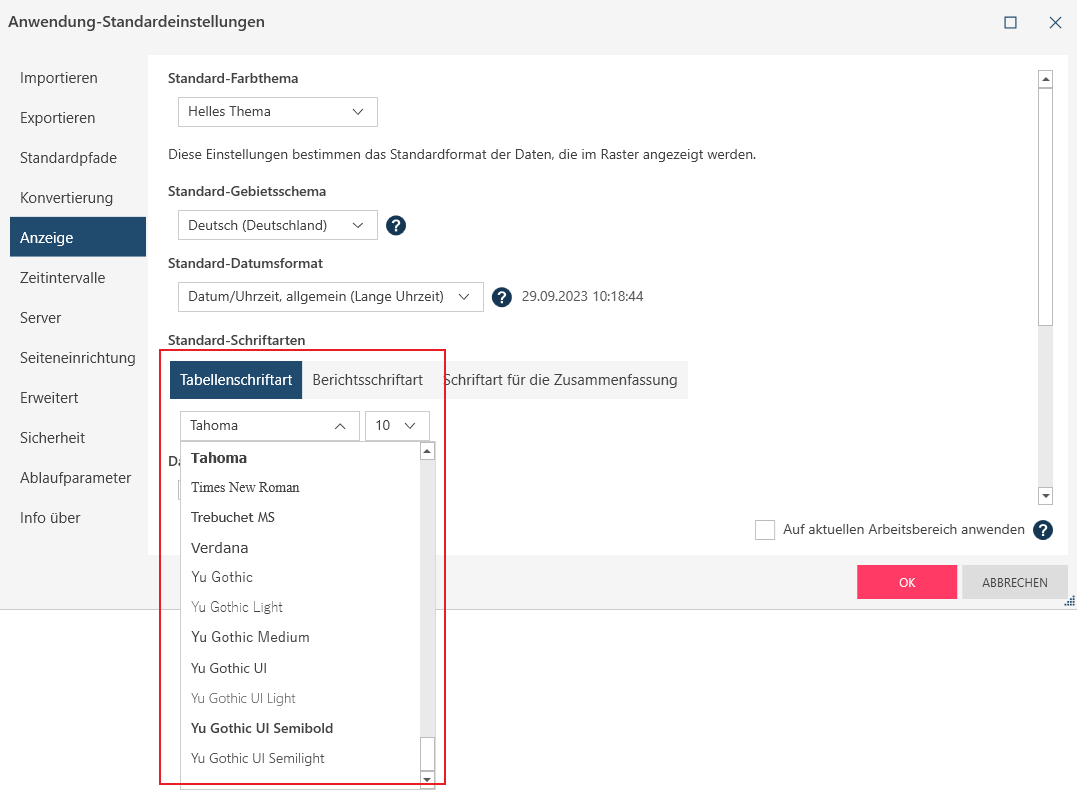Switch to Berichtsschriftart tab
Screen dimensions: 1077x792
click(x=367, y=380)
